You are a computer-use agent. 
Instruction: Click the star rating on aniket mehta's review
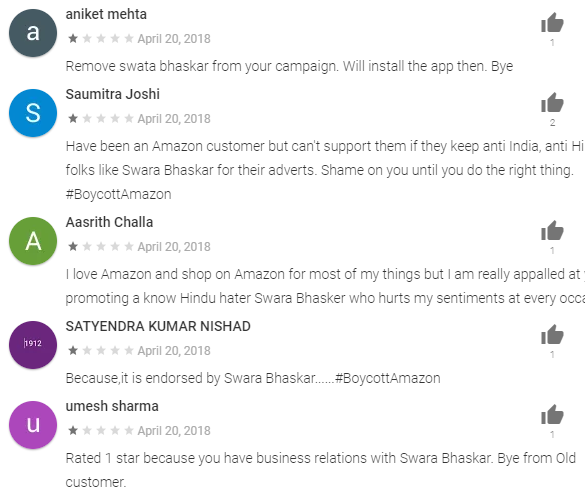point(101,38)
